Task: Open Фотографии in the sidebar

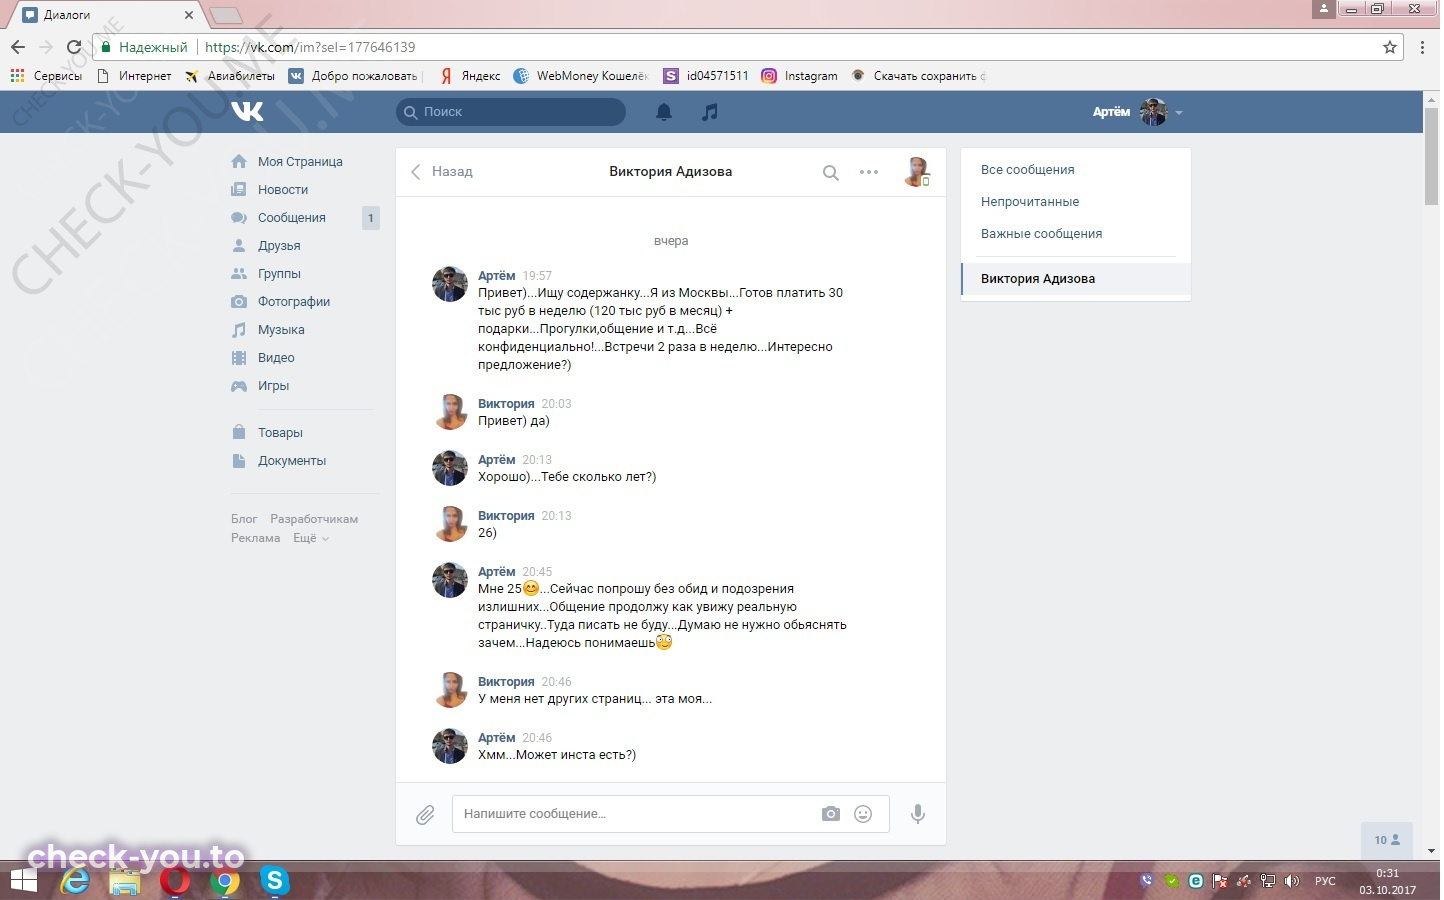Action: pyautogui.click(x=294, y=301)
